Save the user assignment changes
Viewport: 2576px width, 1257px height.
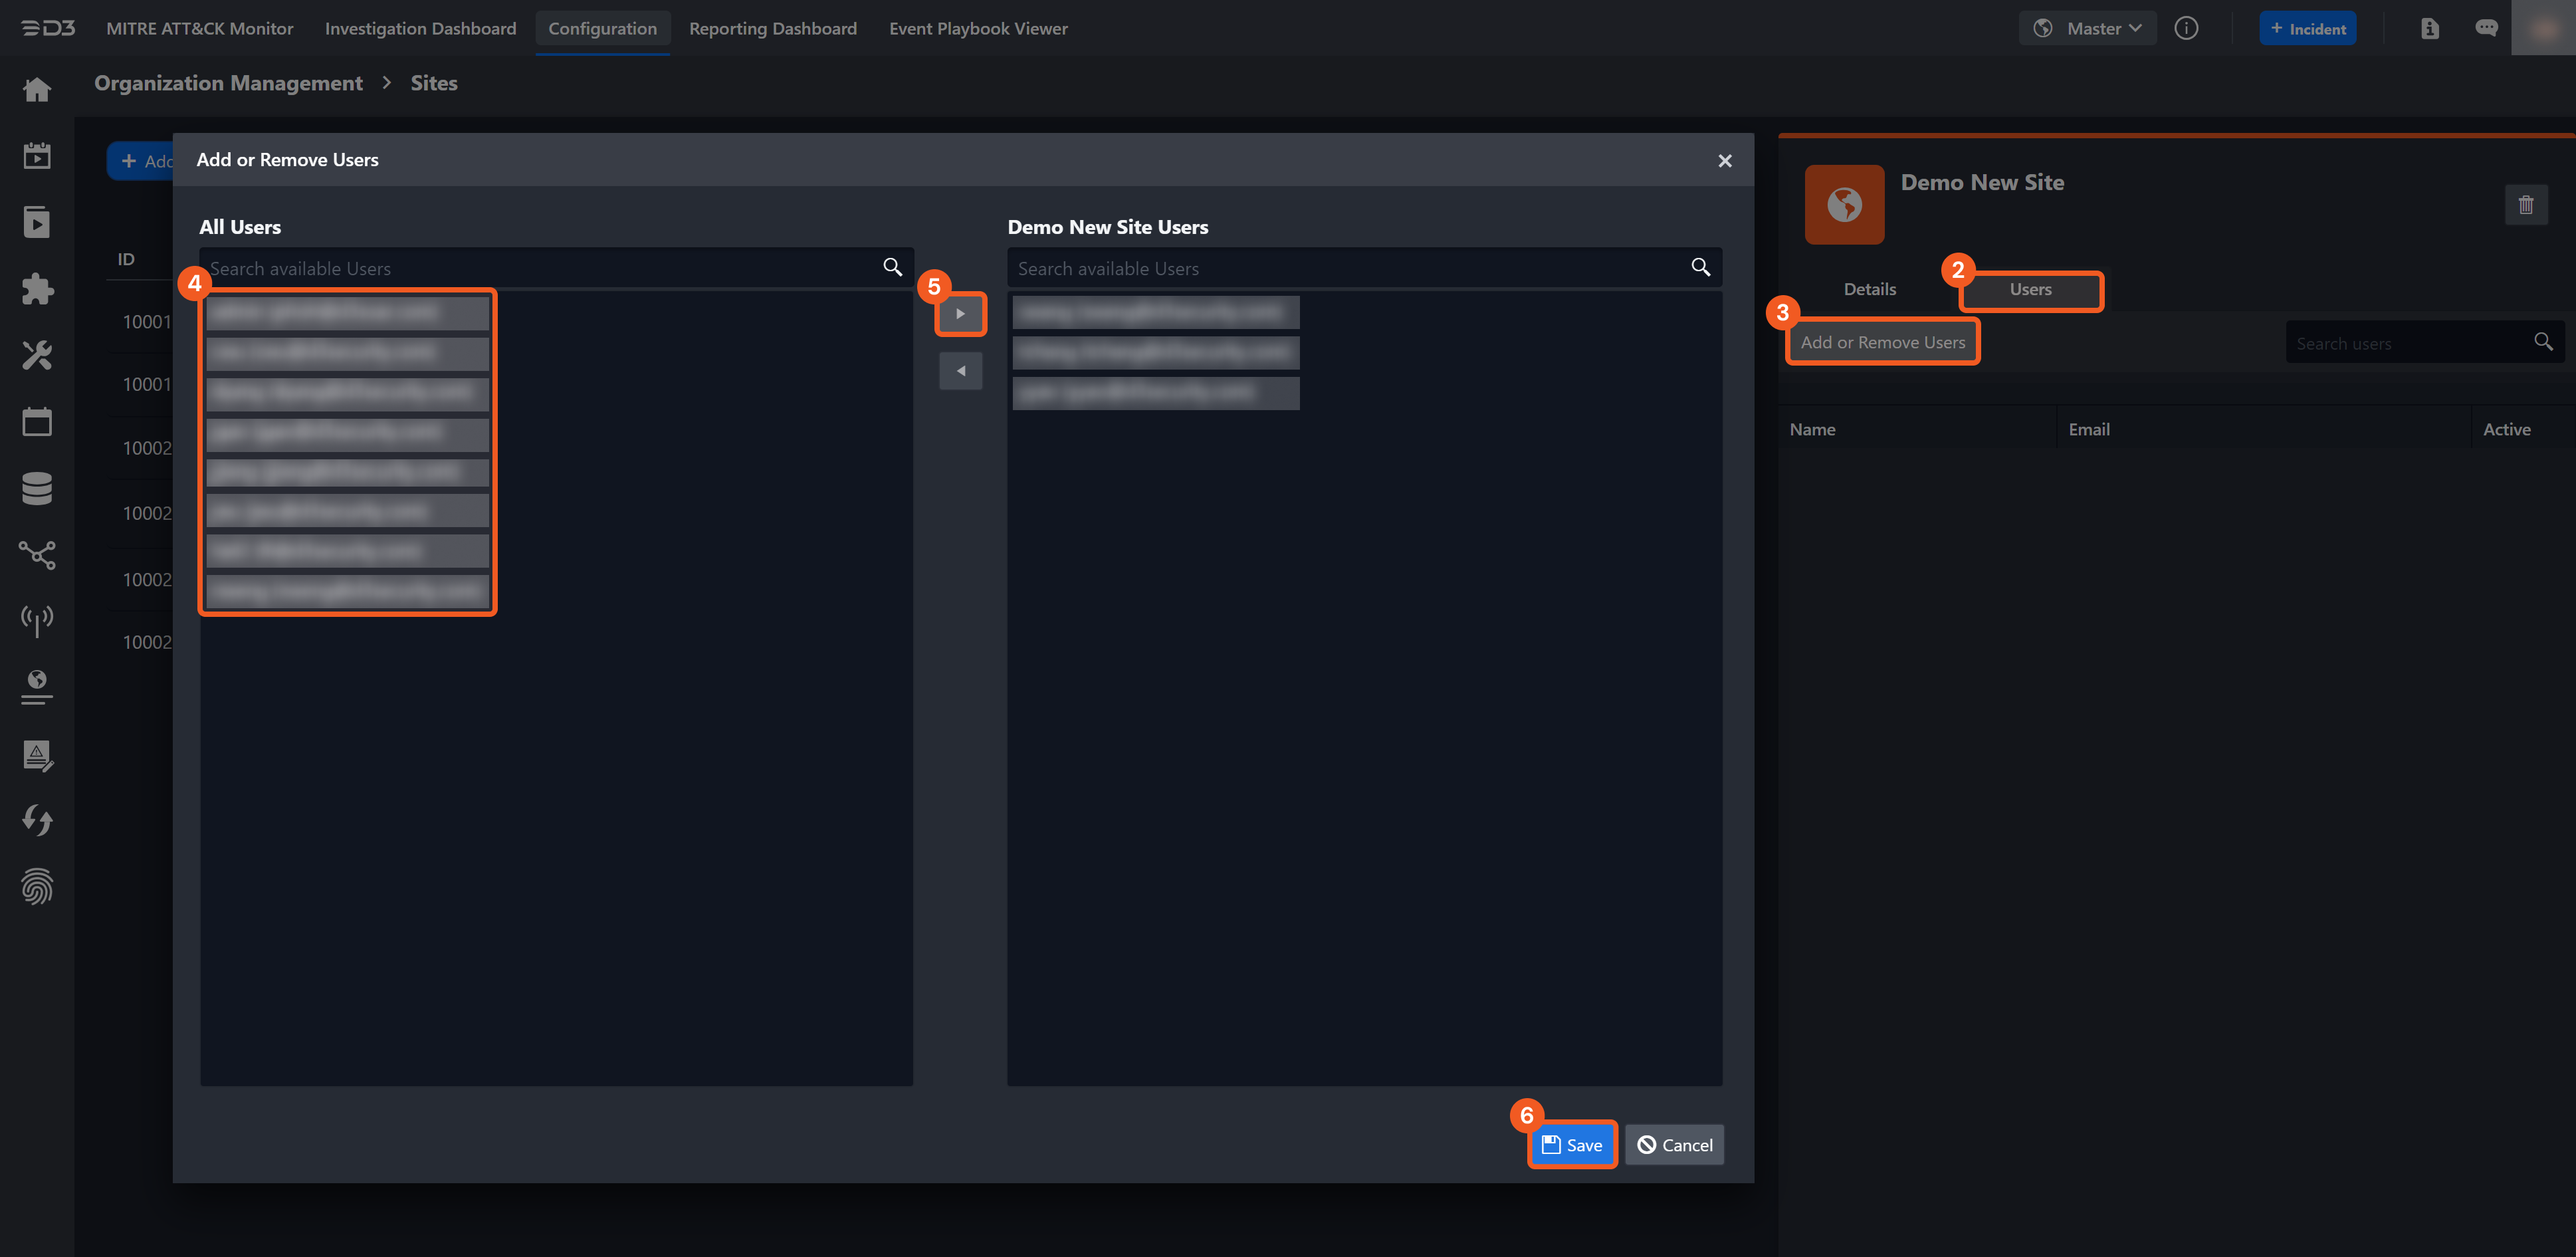(x=1572, y=1144)
